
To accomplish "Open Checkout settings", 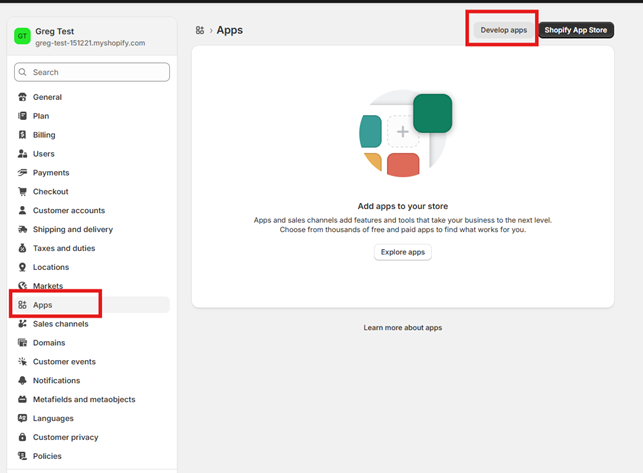I will tap(92, 192).
